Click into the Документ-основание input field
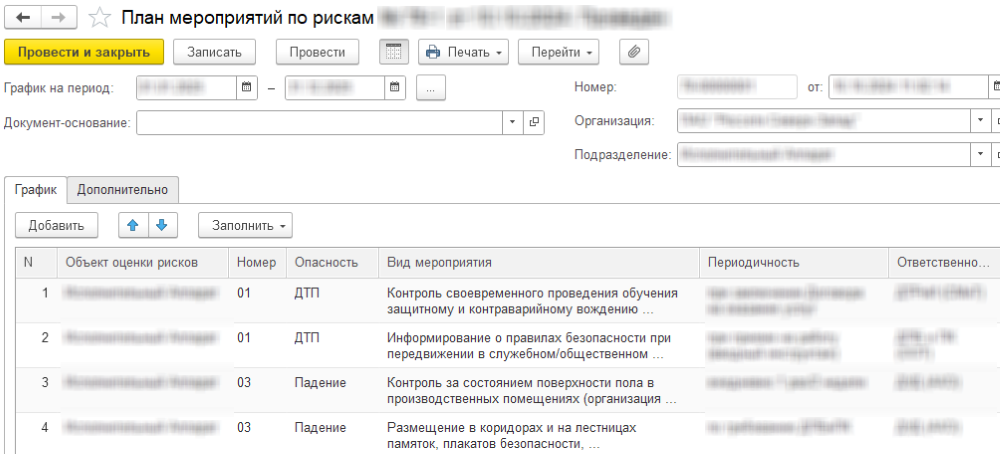This screenshot has width=1000, height=454. [x=320, y=122]
